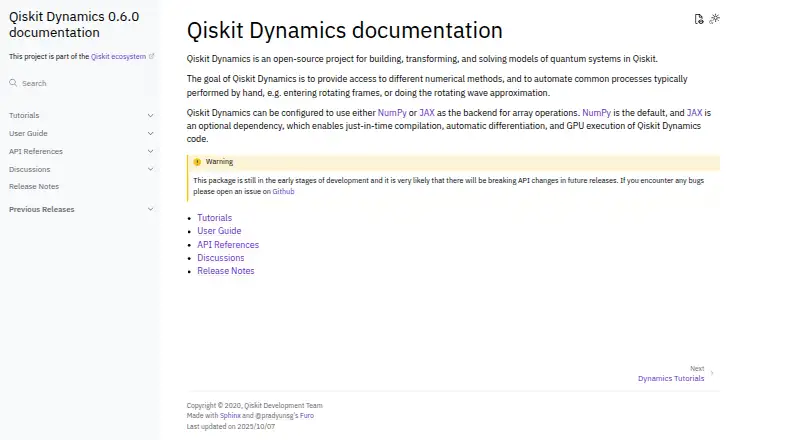Open User Guide link in the bullet list

point(219,231)
